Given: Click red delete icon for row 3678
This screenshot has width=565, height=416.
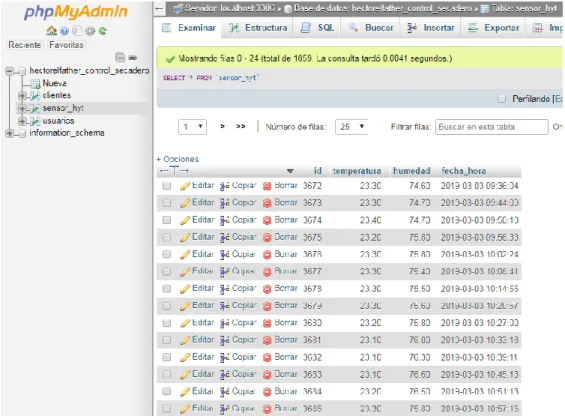Looking at the screenshot, I should 267,289.
